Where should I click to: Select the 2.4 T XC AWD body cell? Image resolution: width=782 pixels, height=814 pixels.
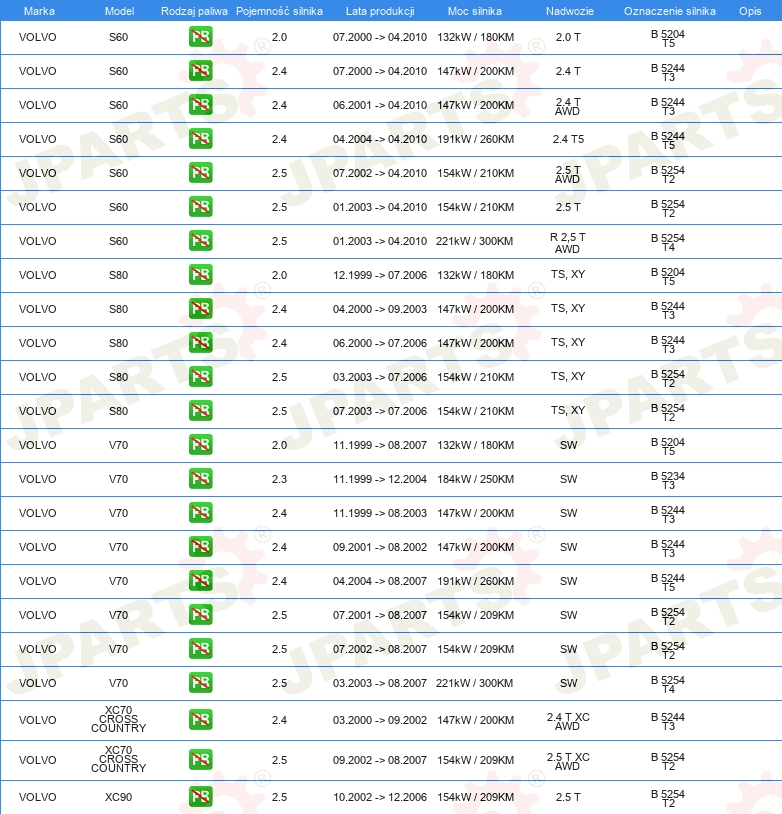pos(568,721)
